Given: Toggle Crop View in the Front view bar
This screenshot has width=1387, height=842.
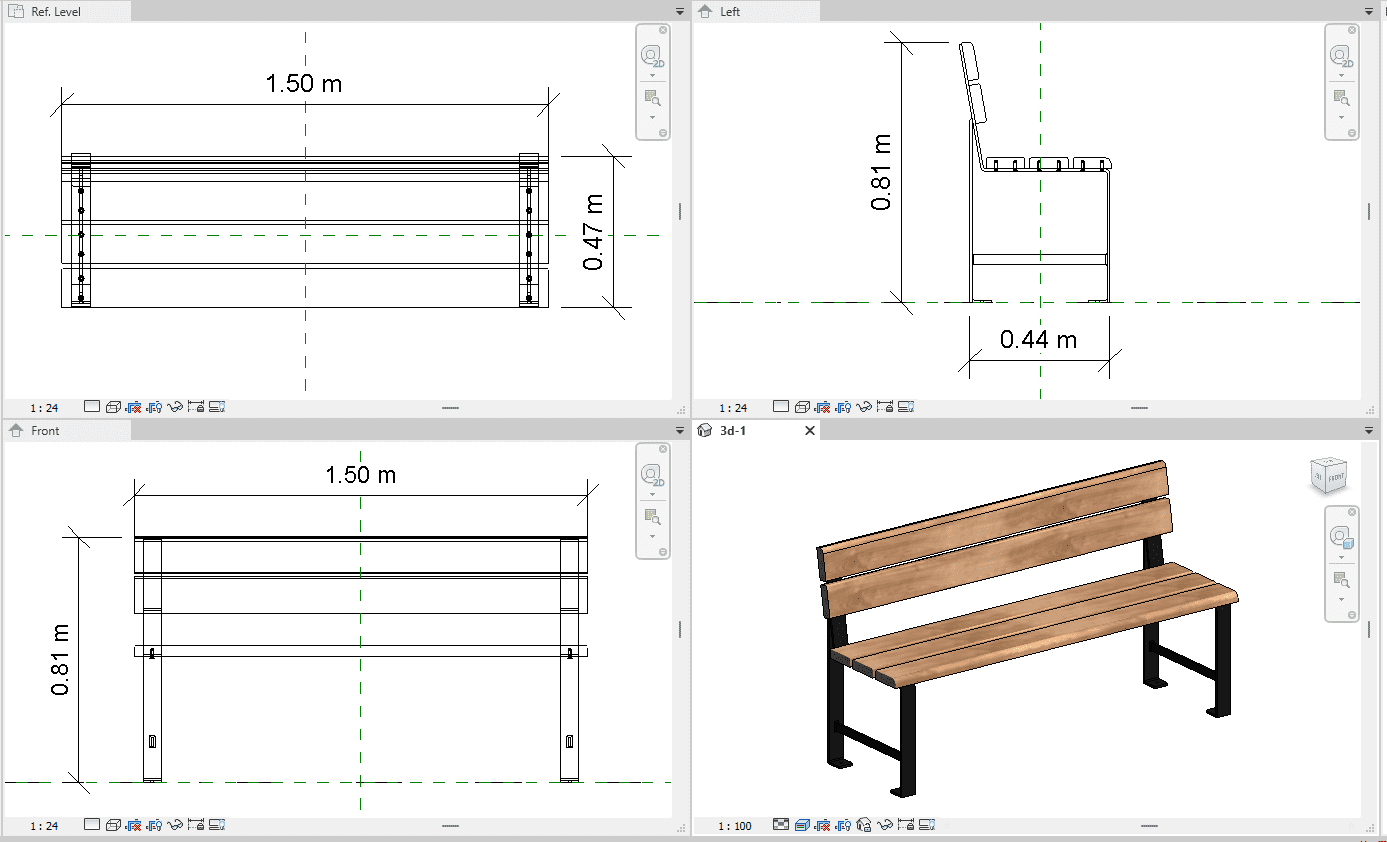Looking at the screenshot, I should point(133,825).
